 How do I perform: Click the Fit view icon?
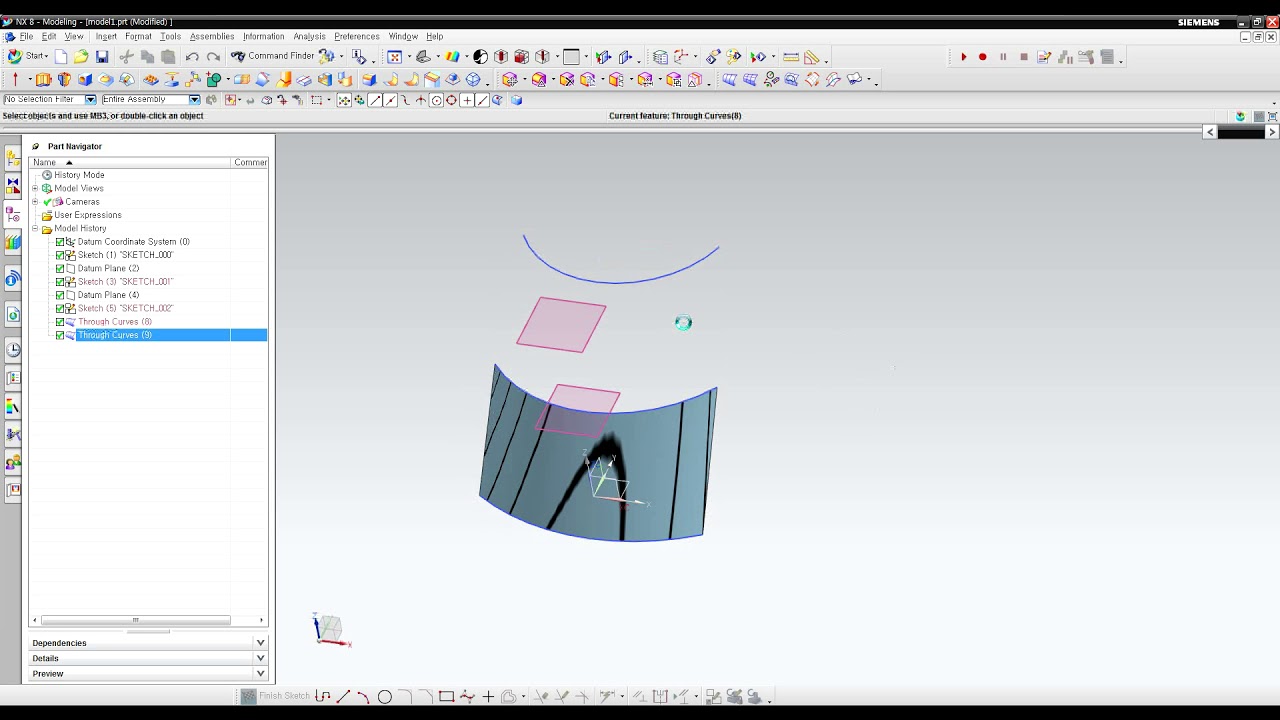point(394,57)
